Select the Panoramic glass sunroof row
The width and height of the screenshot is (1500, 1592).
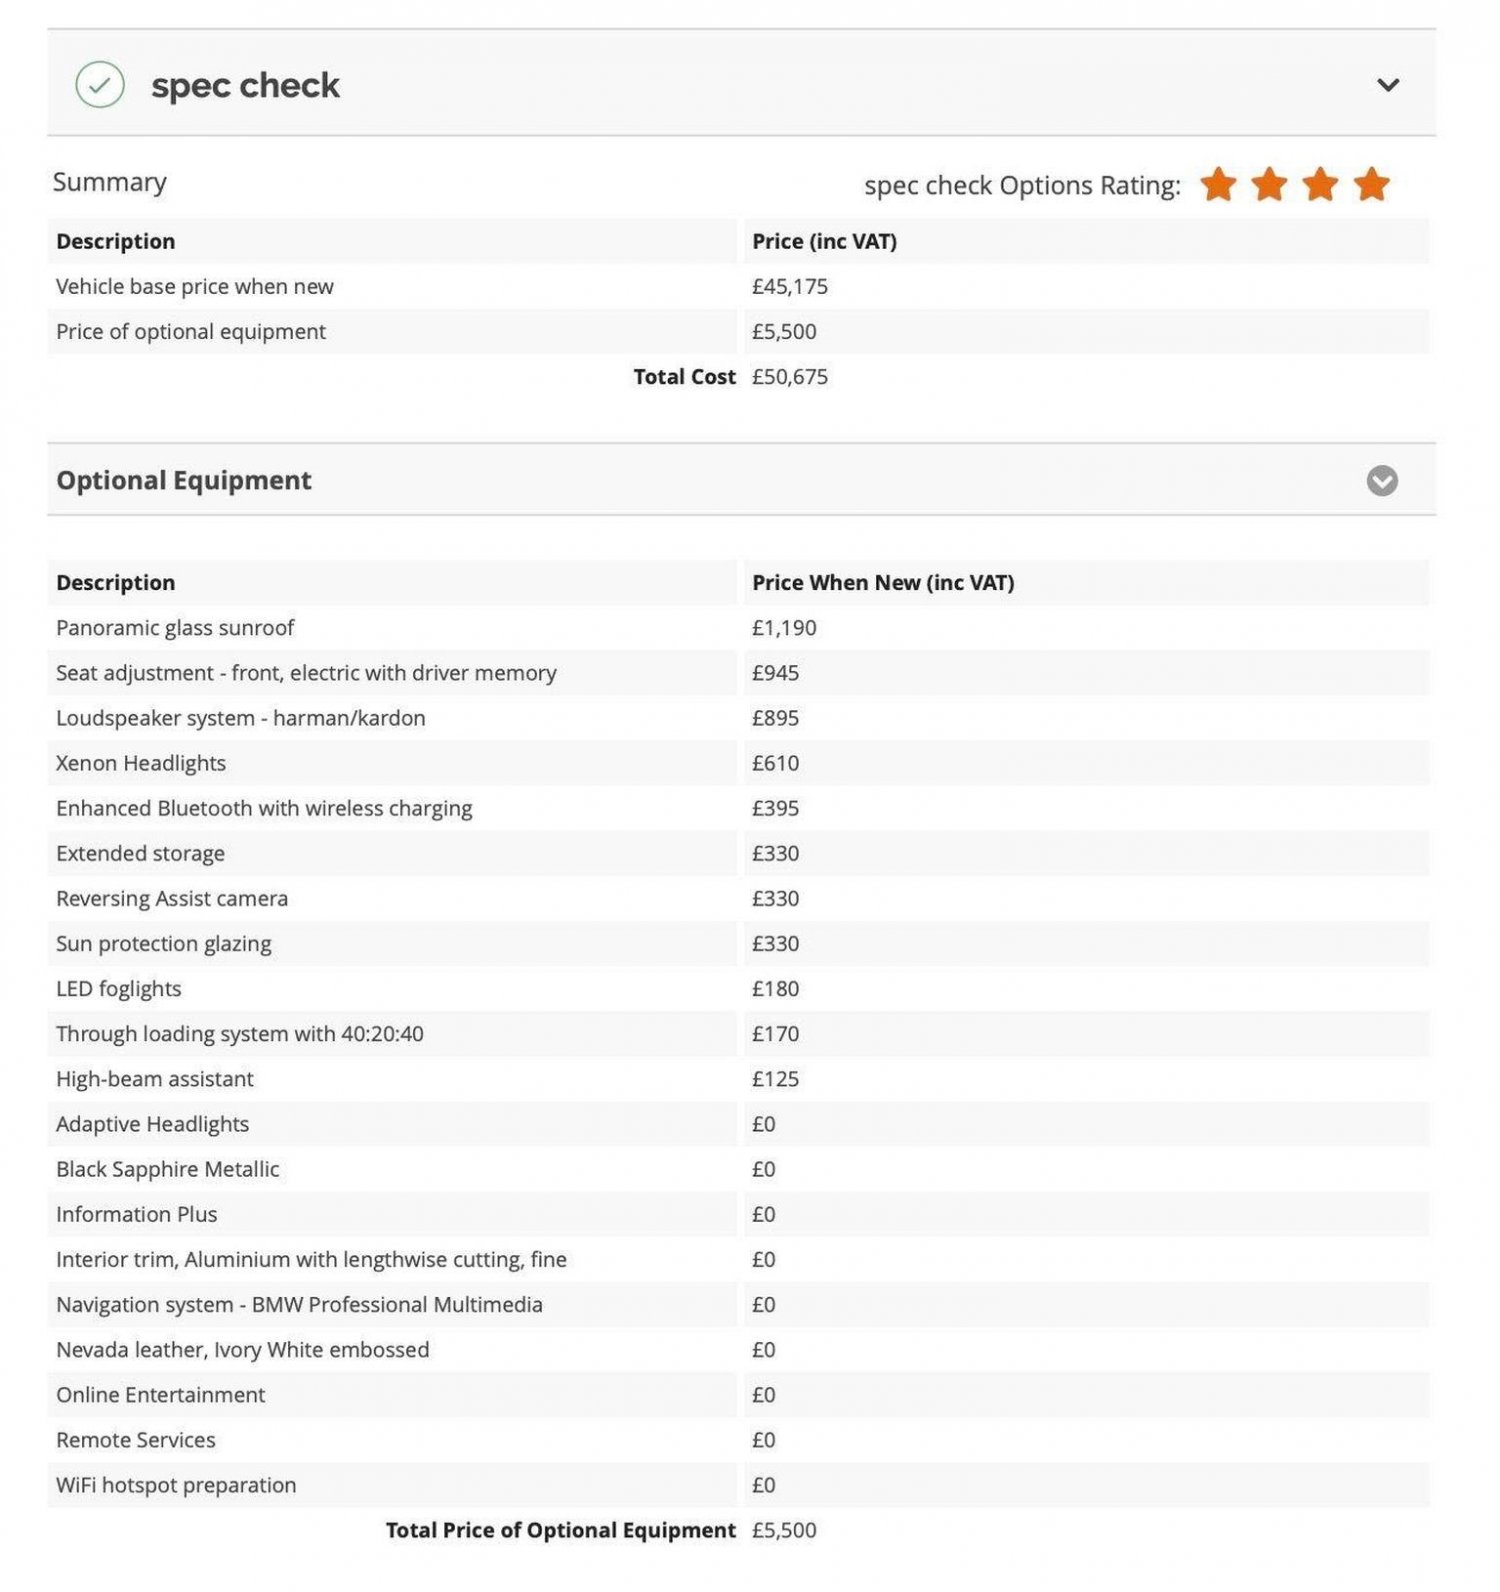[x=175, y=628]
